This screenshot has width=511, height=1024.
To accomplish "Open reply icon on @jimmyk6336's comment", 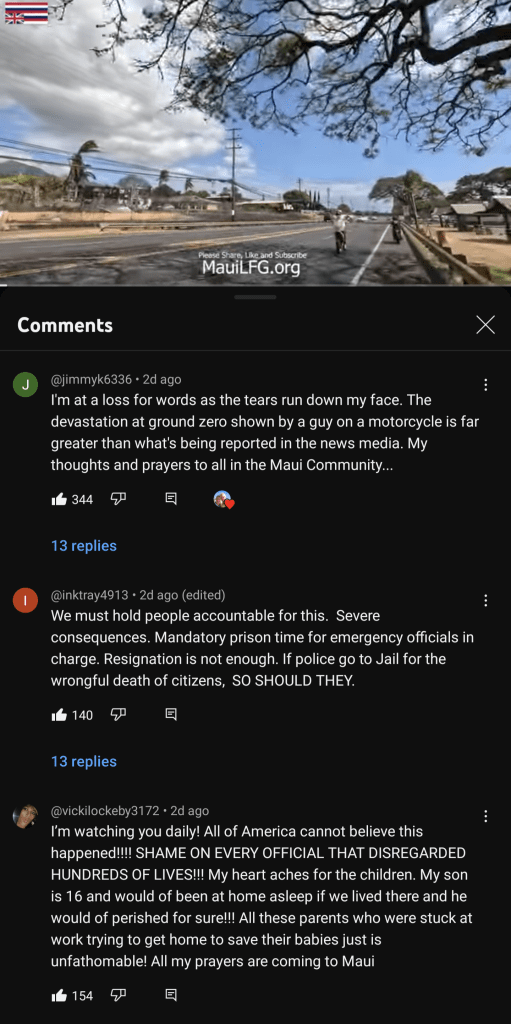I will point(171,500).
